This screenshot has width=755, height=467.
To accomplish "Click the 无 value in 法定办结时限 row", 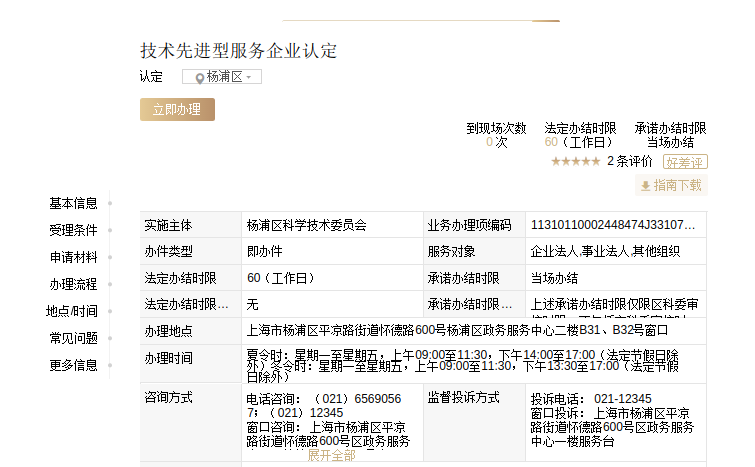I will point(332,304).
